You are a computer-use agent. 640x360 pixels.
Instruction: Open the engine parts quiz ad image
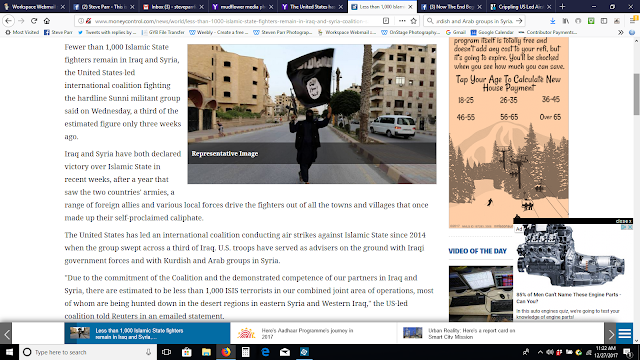[x=570, y=256]
